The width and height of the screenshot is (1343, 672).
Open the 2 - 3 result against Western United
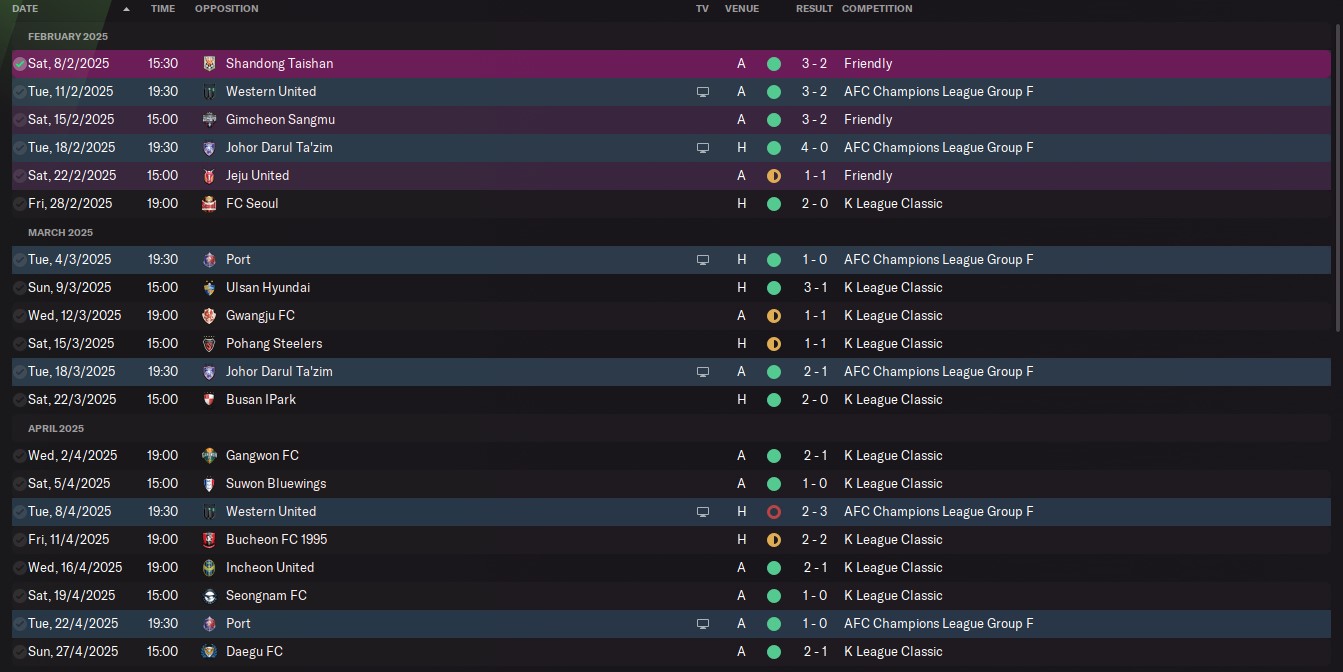pos(814,511)
